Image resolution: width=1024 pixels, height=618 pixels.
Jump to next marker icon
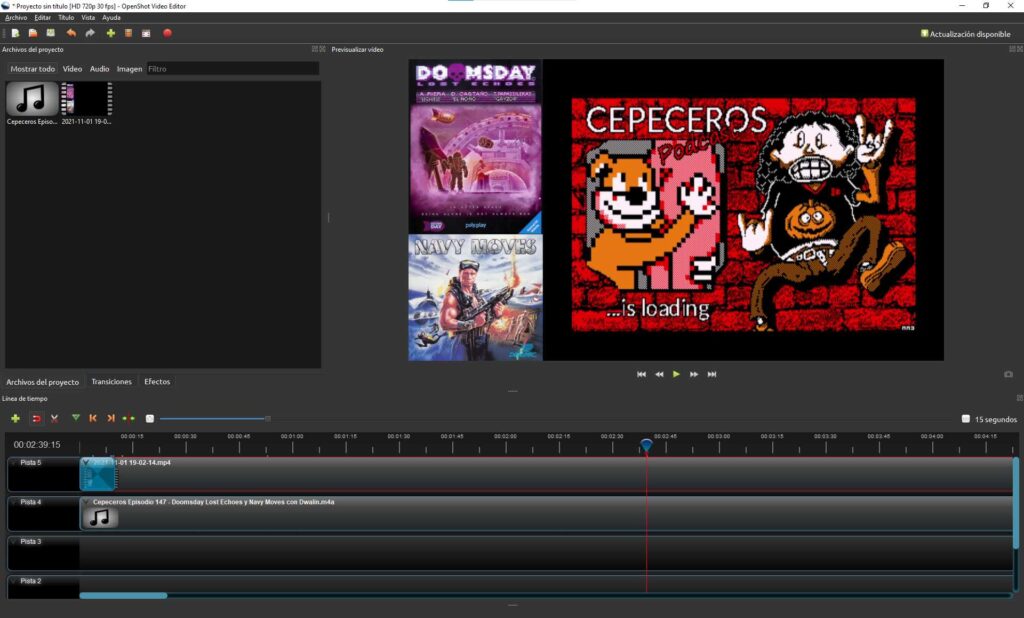click(x=110, y=418)
